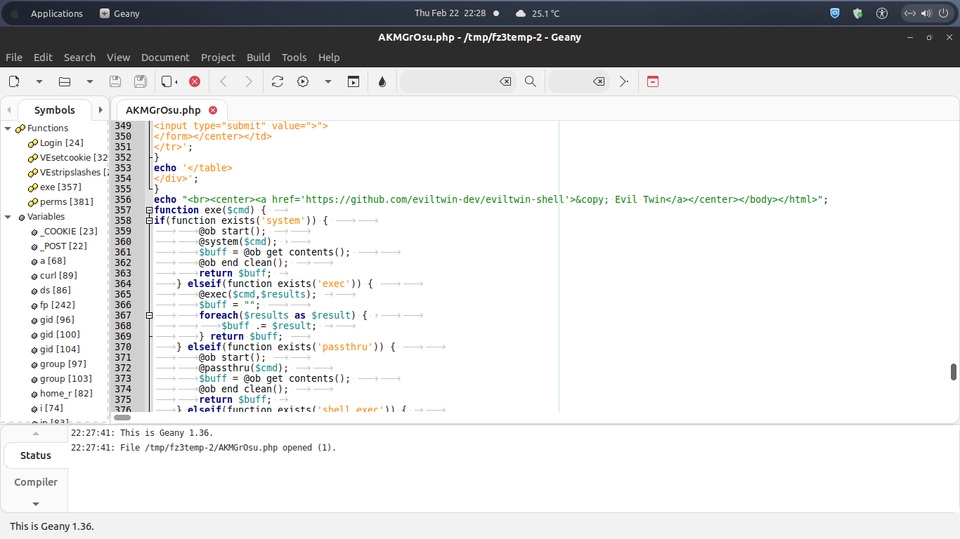Show next sidebar tab with right arrow
960x539 pixels.
pyautogui.click(x=100, y=110)
